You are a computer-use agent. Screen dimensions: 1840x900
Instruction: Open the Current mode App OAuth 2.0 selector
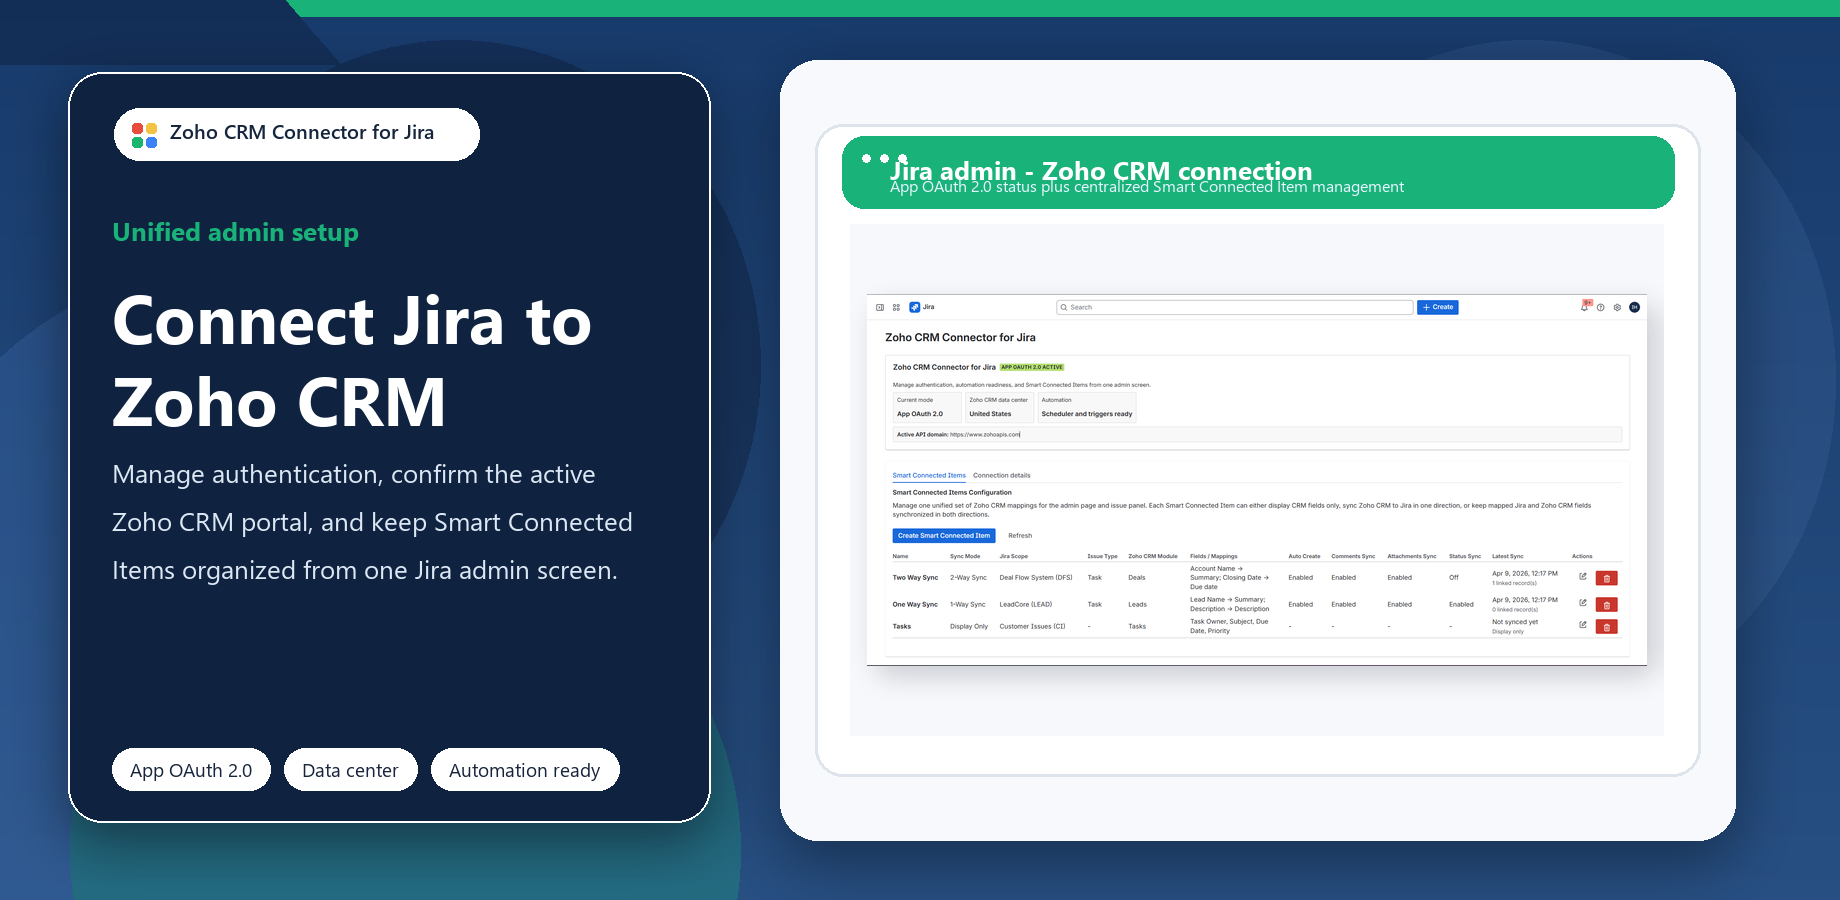(926, 408)
